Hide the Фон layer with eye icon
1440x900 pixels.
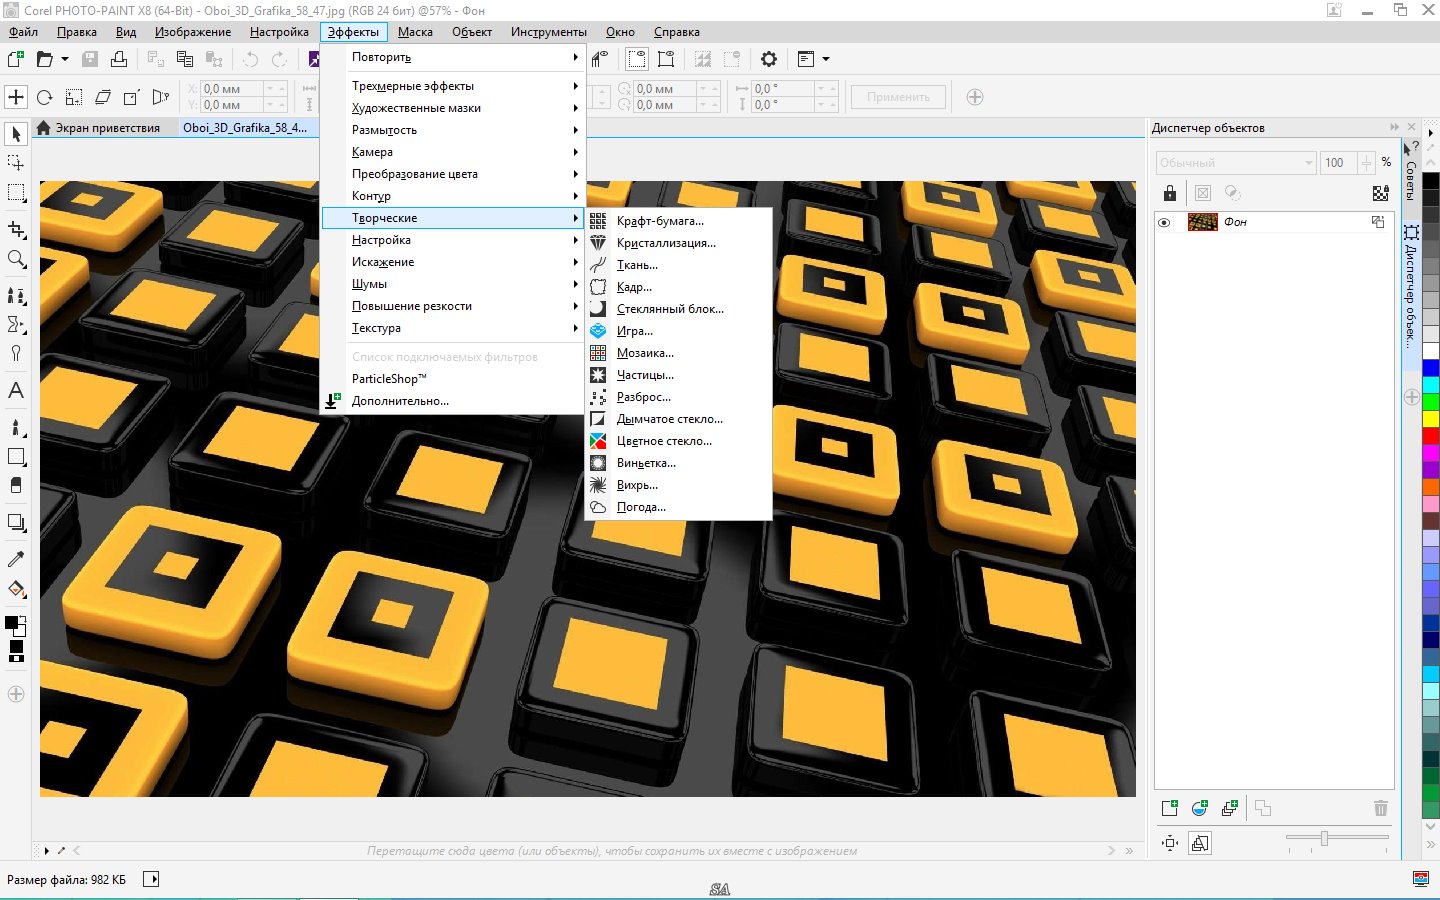[x=1164, y=222]
